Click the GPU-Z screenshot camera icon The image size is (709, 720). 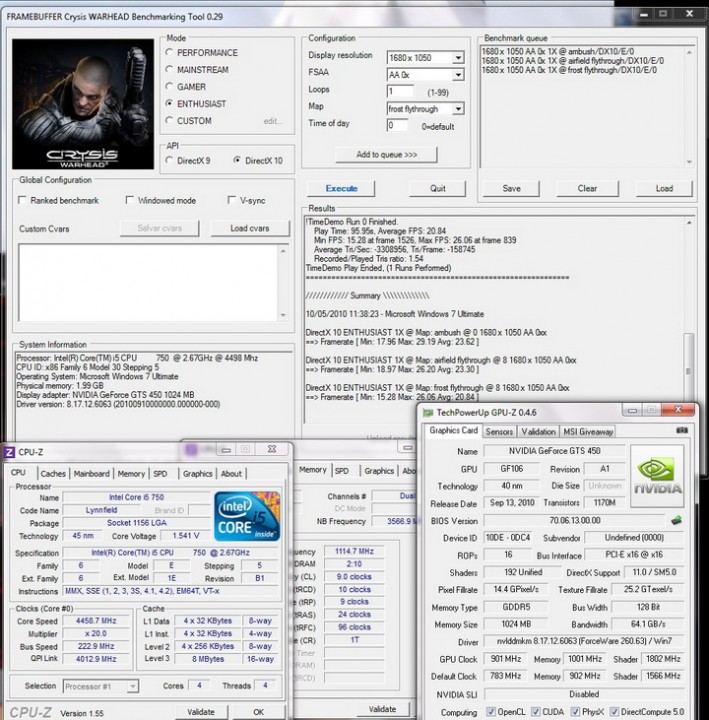click(x=682, y=430)
